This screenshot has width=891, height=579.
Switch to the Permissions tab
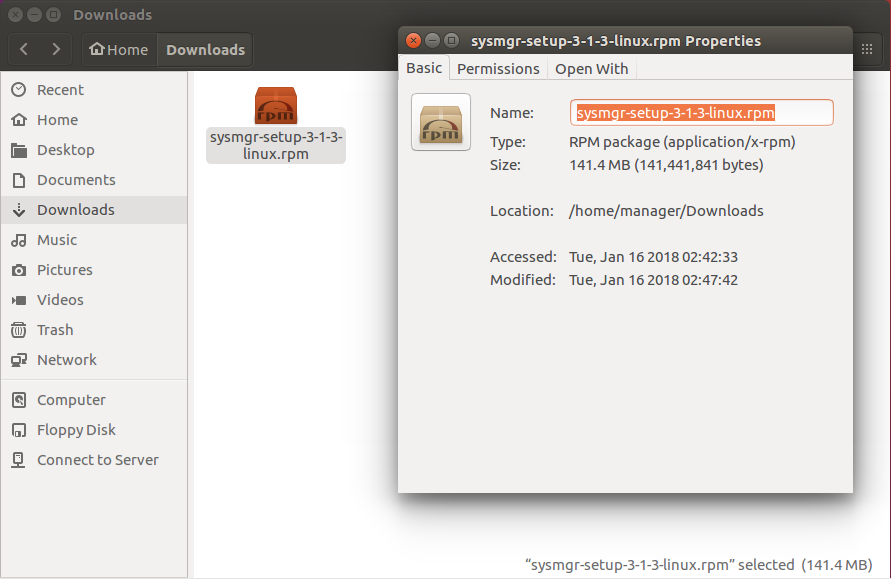click(x=498, y=69)
